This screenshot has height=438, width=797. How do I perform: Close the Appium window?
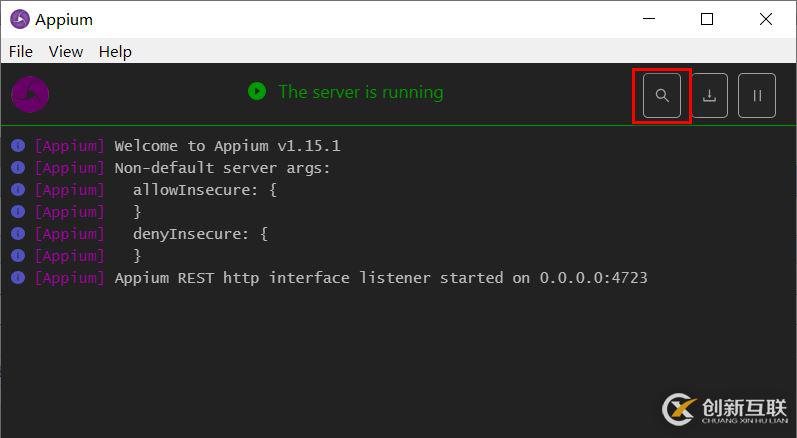766,19
